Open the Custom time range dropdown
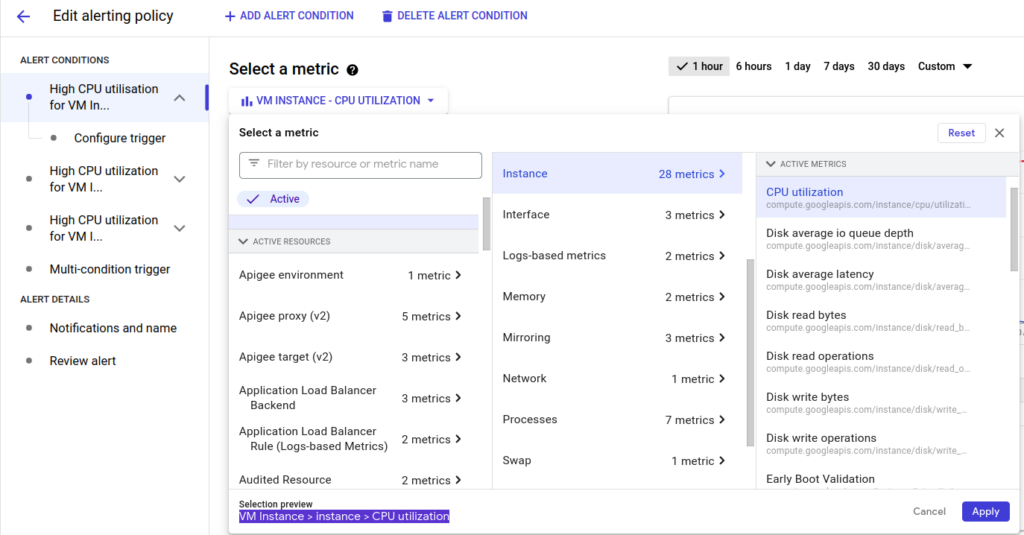 point(945,66)
